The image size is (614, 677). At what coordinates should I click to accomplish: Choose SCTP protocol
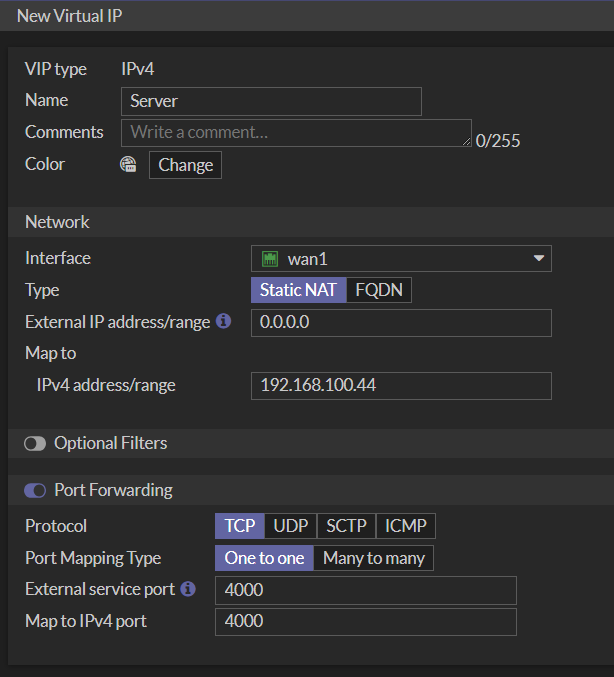(x=347, y=526)
